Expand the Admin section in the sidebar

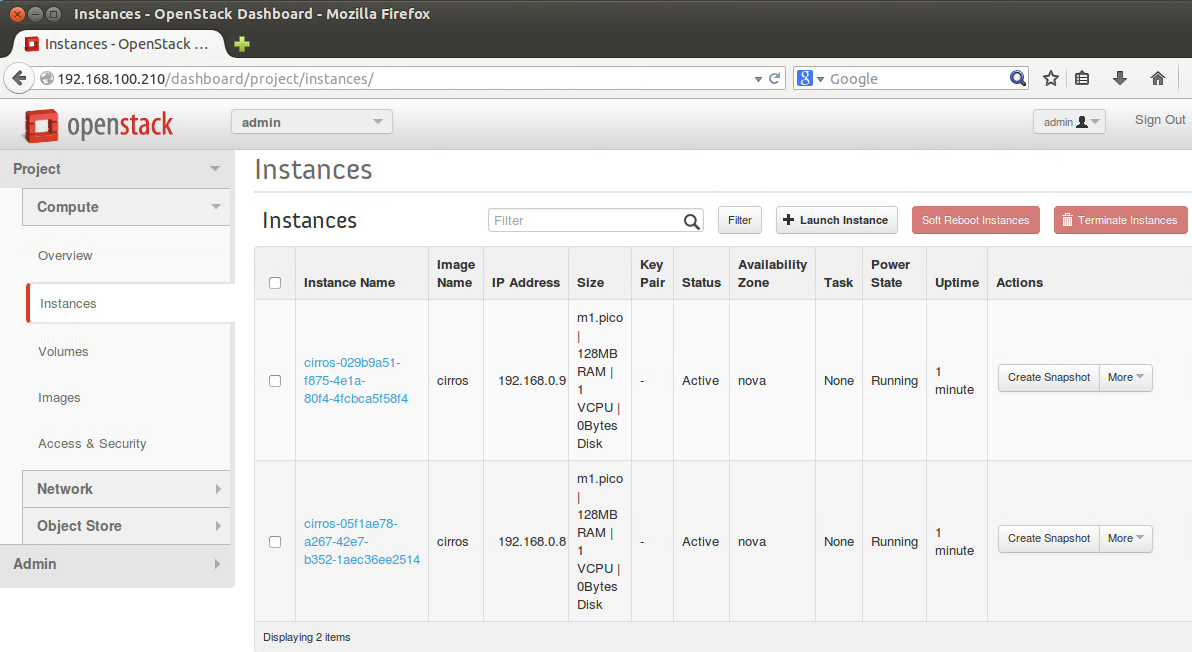coord(118,564)
